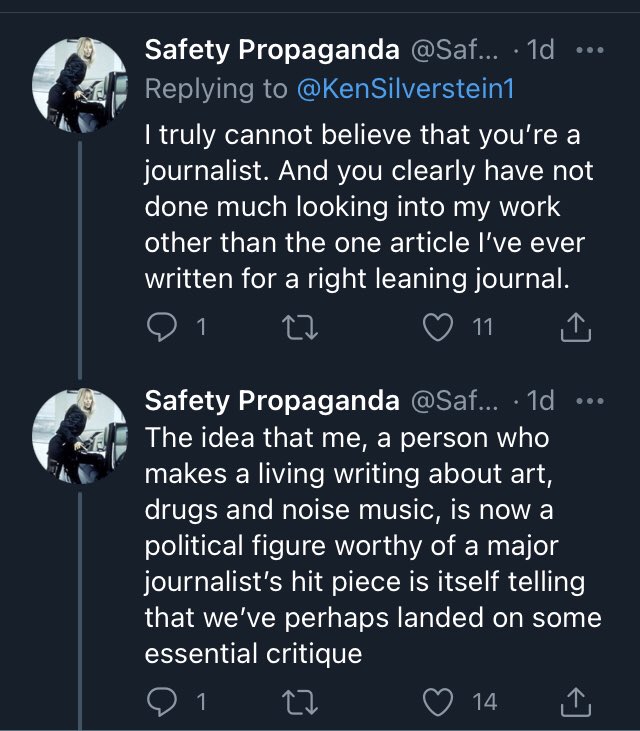Share the first tweet via share icon
This screenshot has width=640, height=731.
click(x=576, y=329)
